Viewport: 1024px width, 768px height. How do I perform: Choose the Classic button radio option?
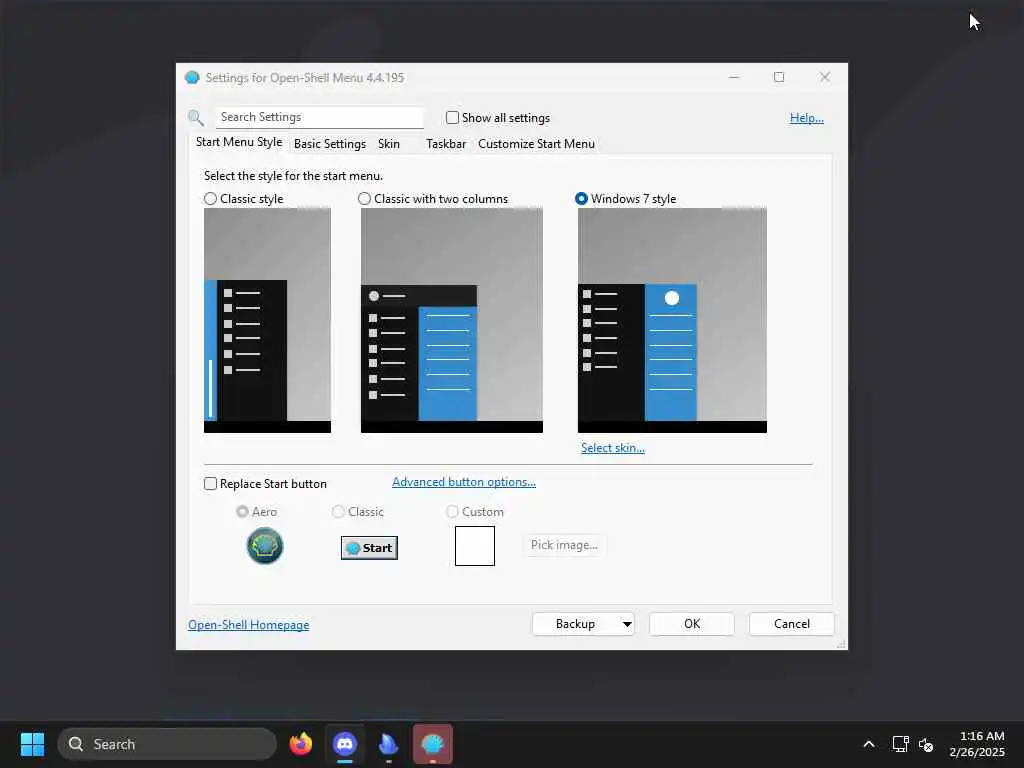(338, 511)
